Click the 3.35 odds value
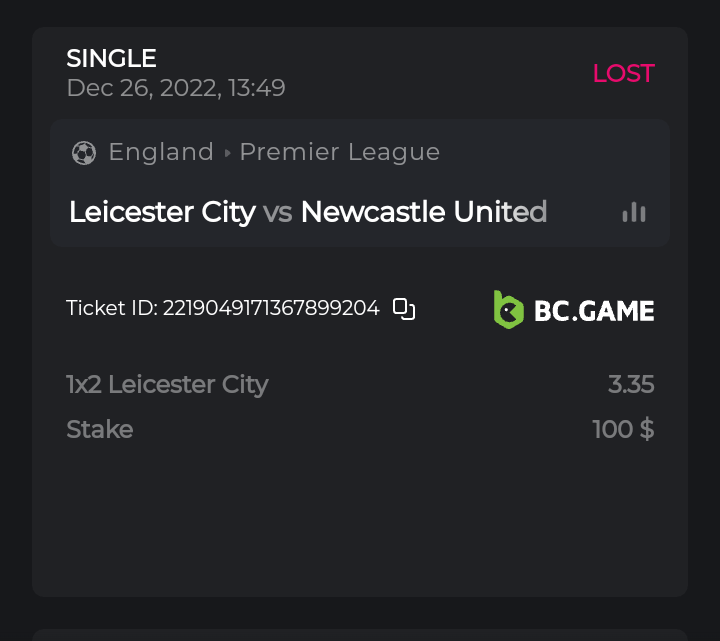 [x=631, y=384]
